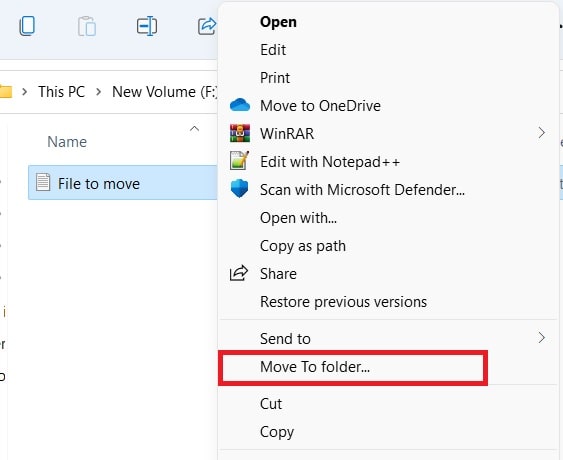Screen dimensions: 563x460
Task: Expand the WinRAR submenu arrow
Action: click(x=541, y=133)
